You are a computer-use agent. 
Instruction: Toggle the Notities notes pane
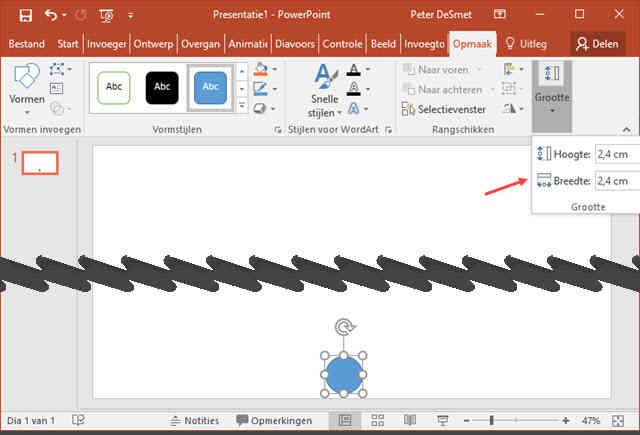click(x=195, y=420)
